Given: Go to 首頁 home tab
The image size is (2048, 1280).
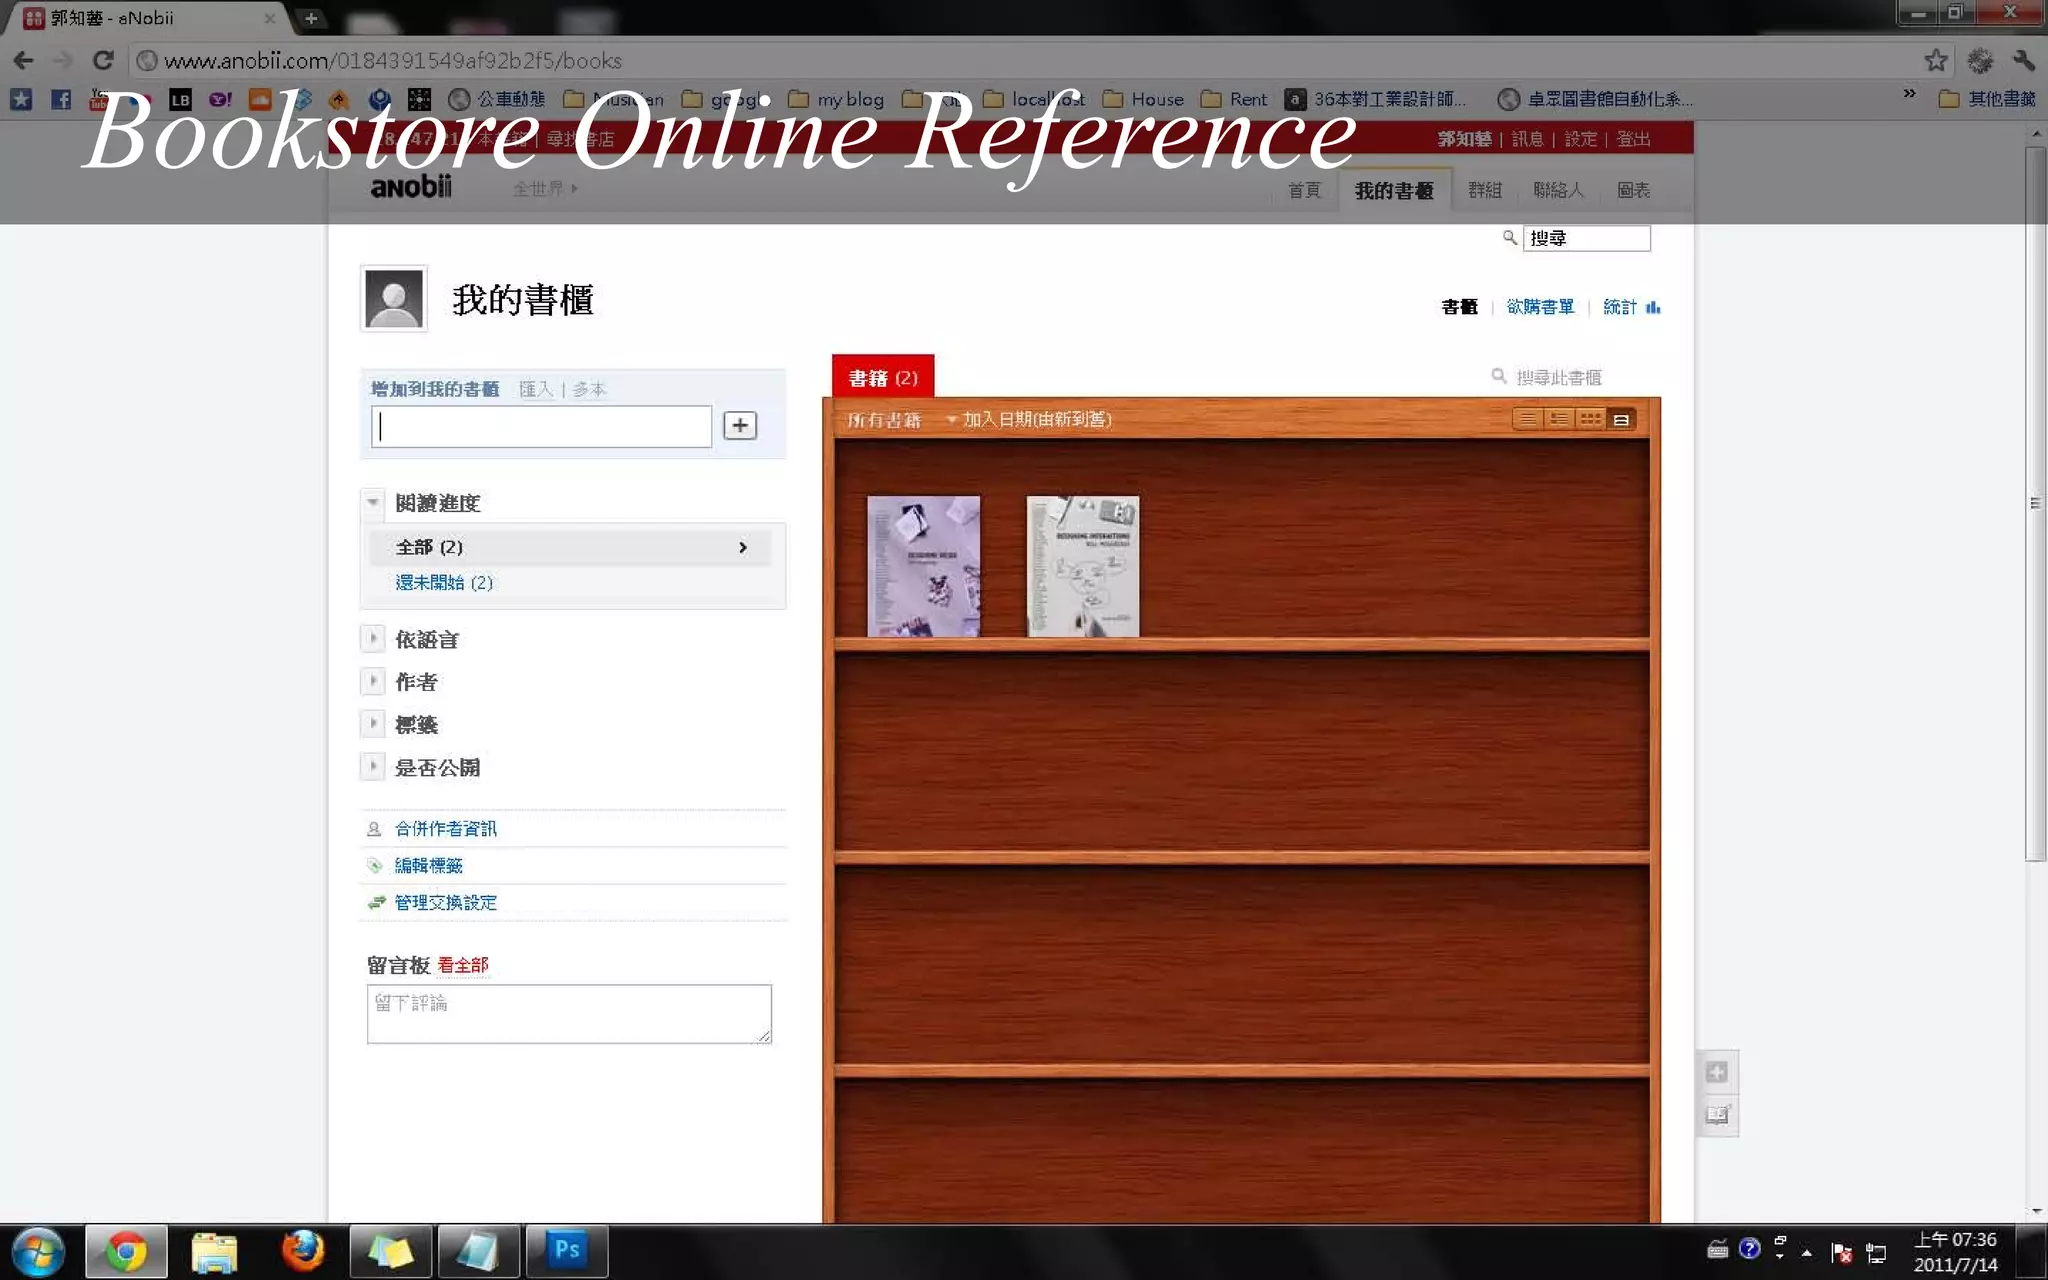Looking at the screenshot, I should point(1304,190).
